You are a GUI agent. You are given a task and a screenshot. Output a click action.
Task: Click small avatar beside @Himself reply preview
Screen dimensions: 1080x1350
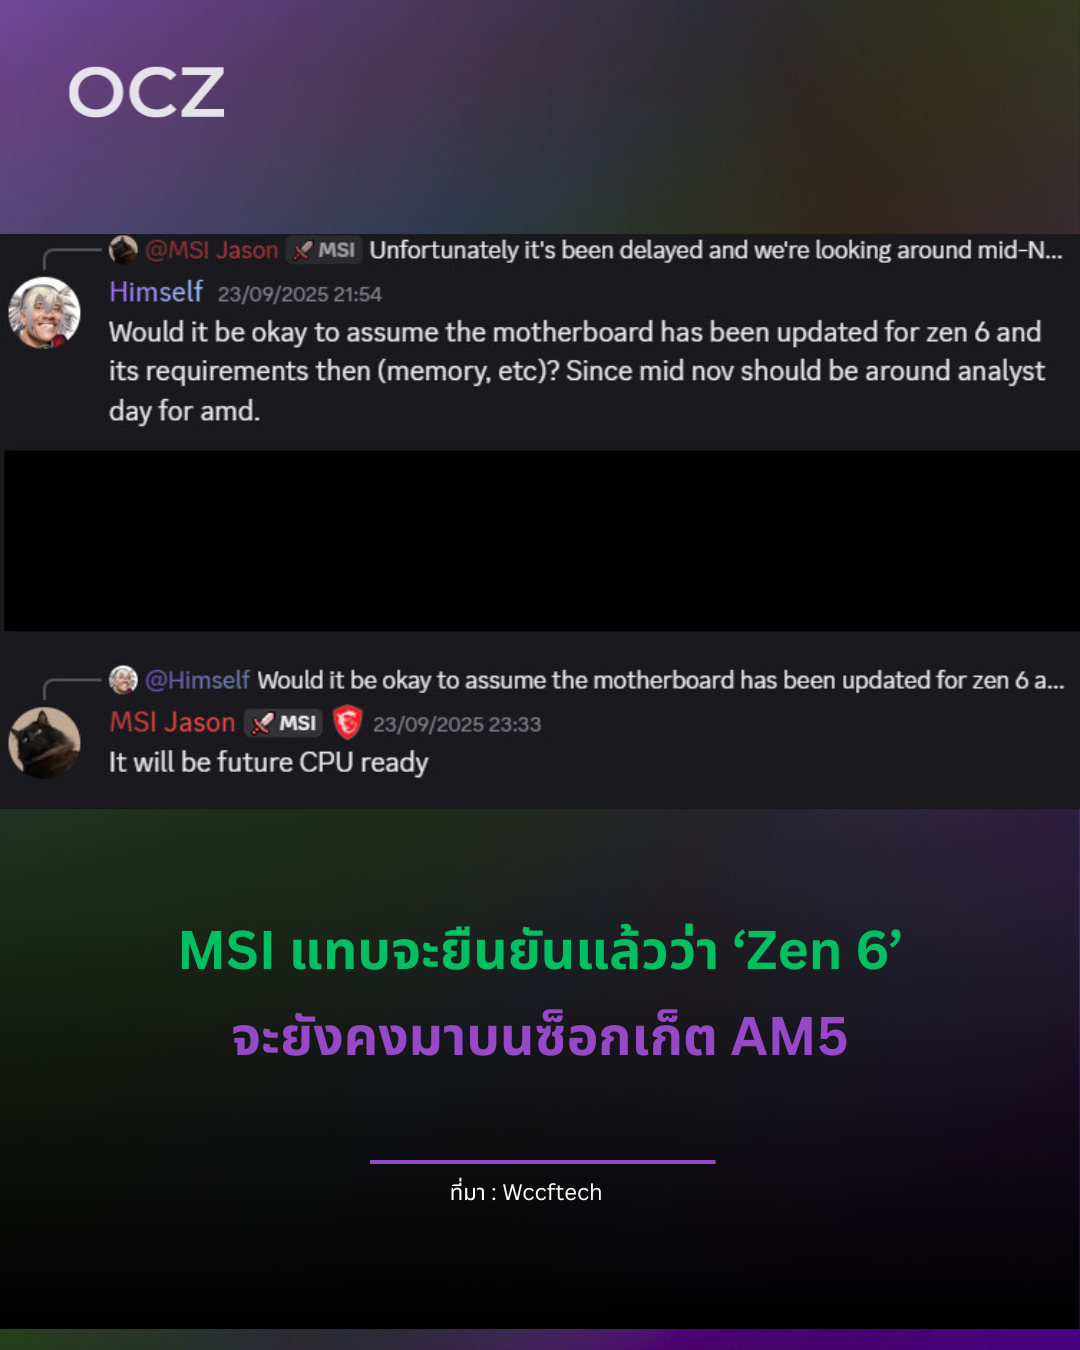point(123,679)
